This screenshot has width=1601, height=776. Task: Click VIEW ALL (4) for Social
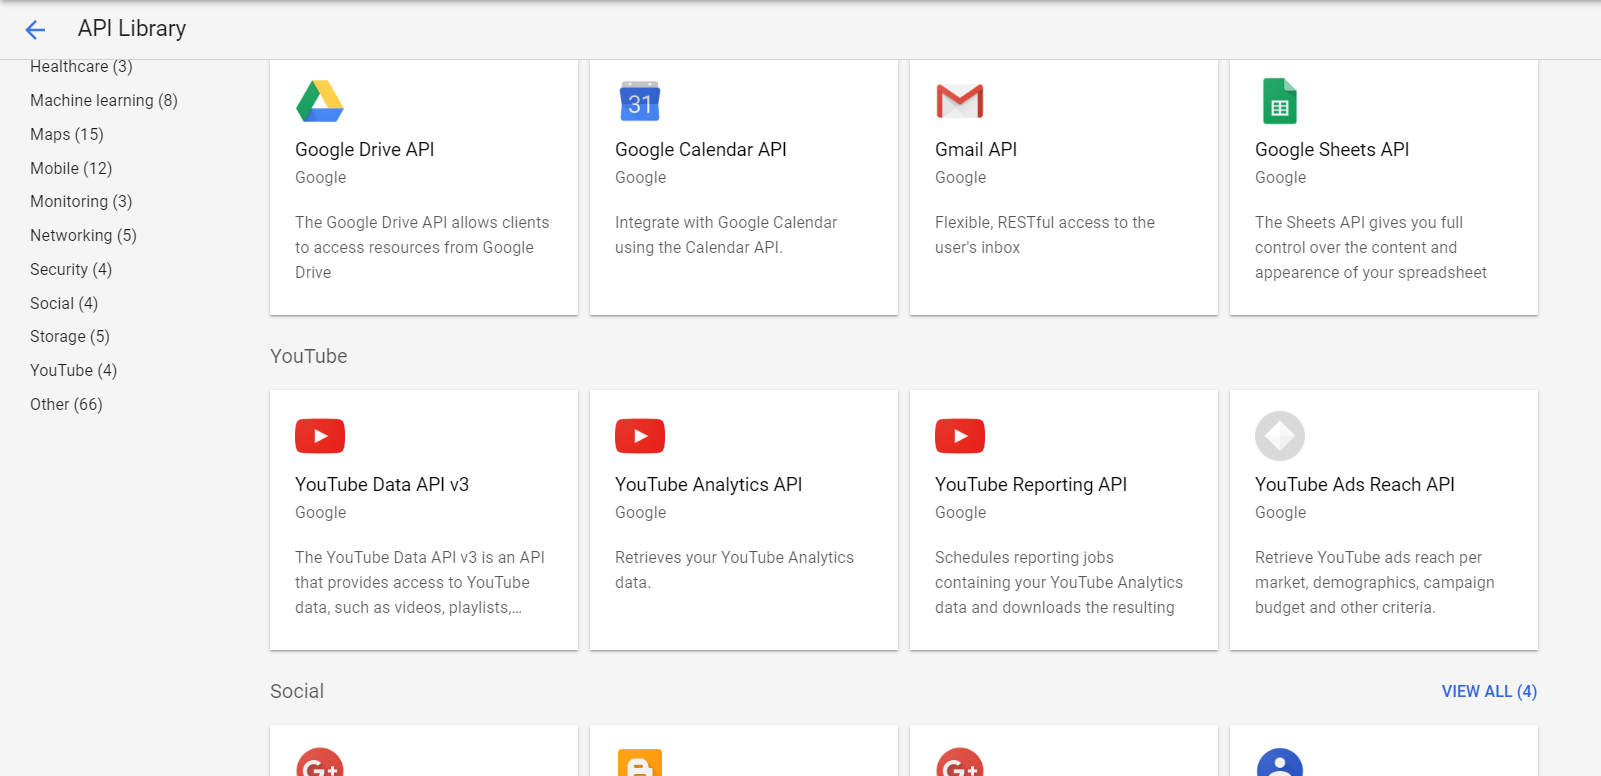coord(1489,691)
